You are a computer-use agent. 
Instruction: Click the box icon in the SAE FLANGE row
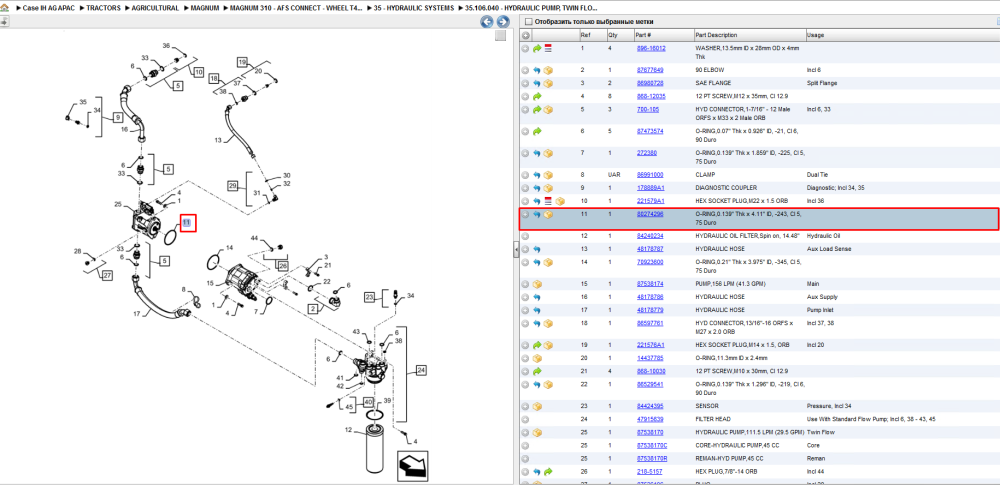point(547,84)
